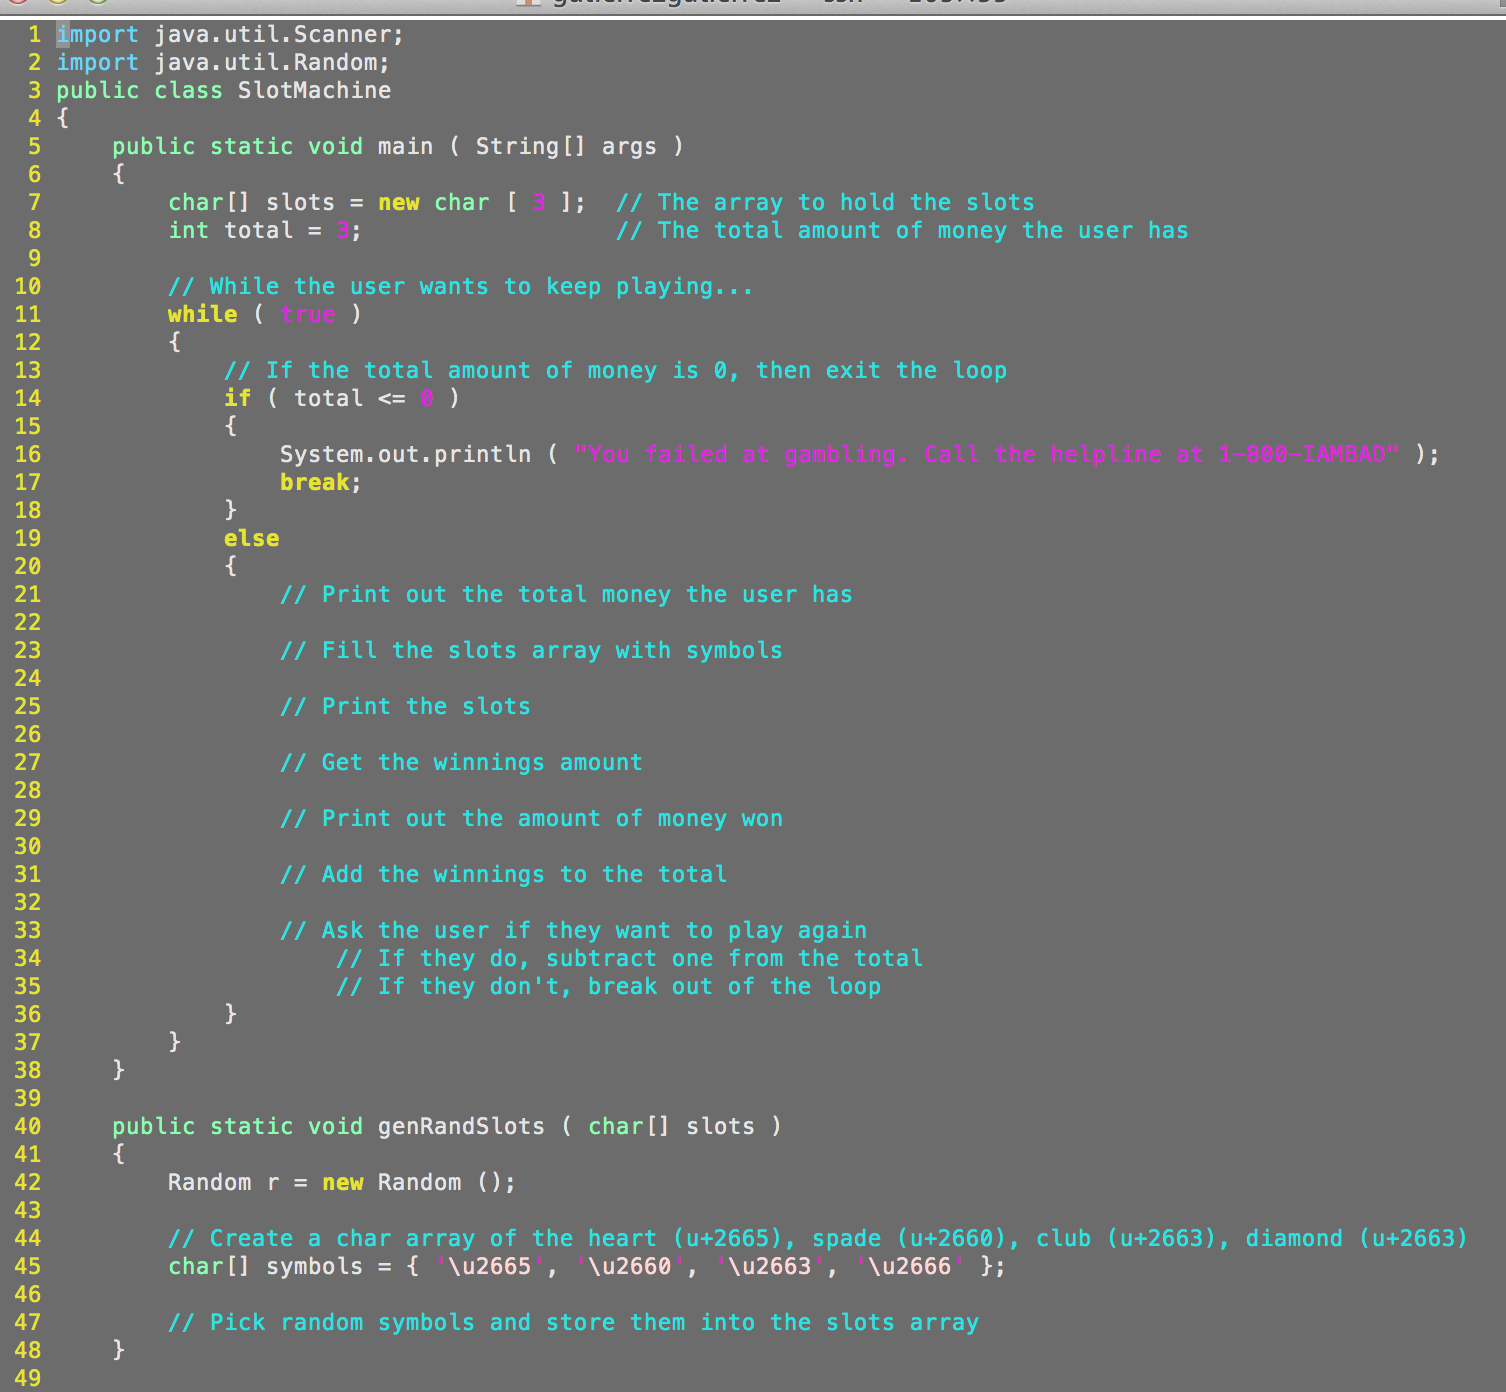Click the heart symbol literal \u2665 on line 45
Viewport: 1506px width, 1392px height.
pos(490,1266)
